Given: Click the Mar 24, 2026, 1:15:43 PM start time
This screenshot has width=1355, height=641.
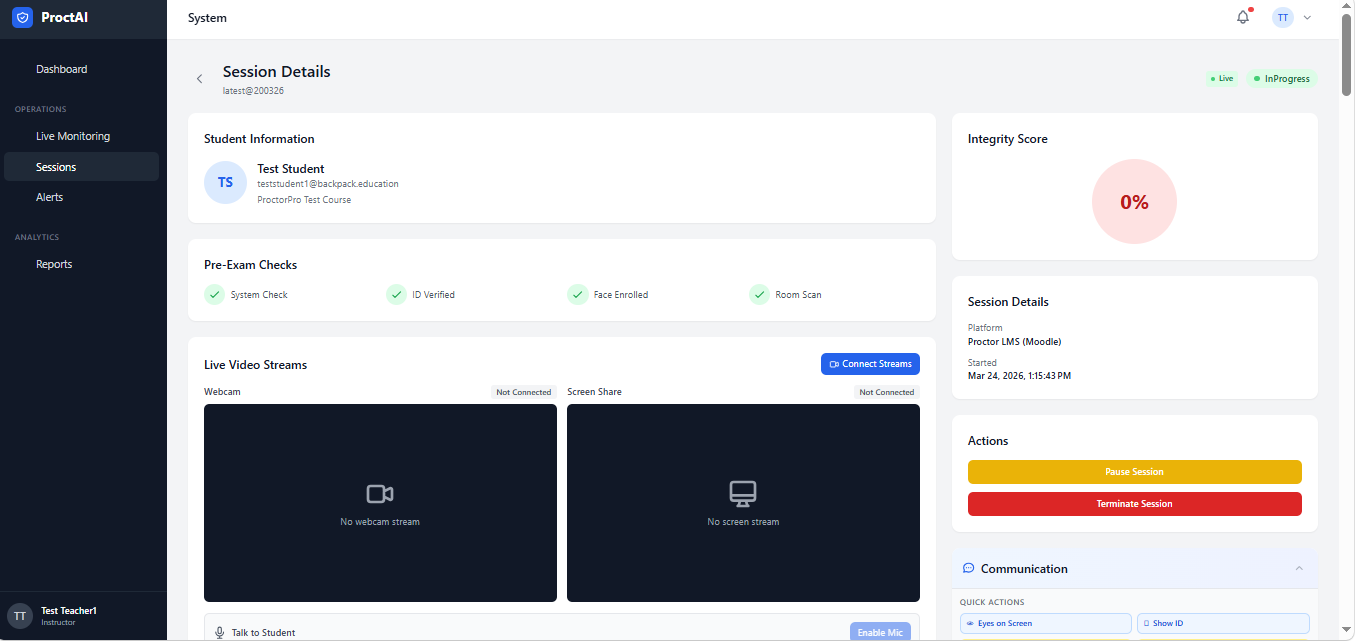Looking at the screenshot, I should tap(1019, 376).
